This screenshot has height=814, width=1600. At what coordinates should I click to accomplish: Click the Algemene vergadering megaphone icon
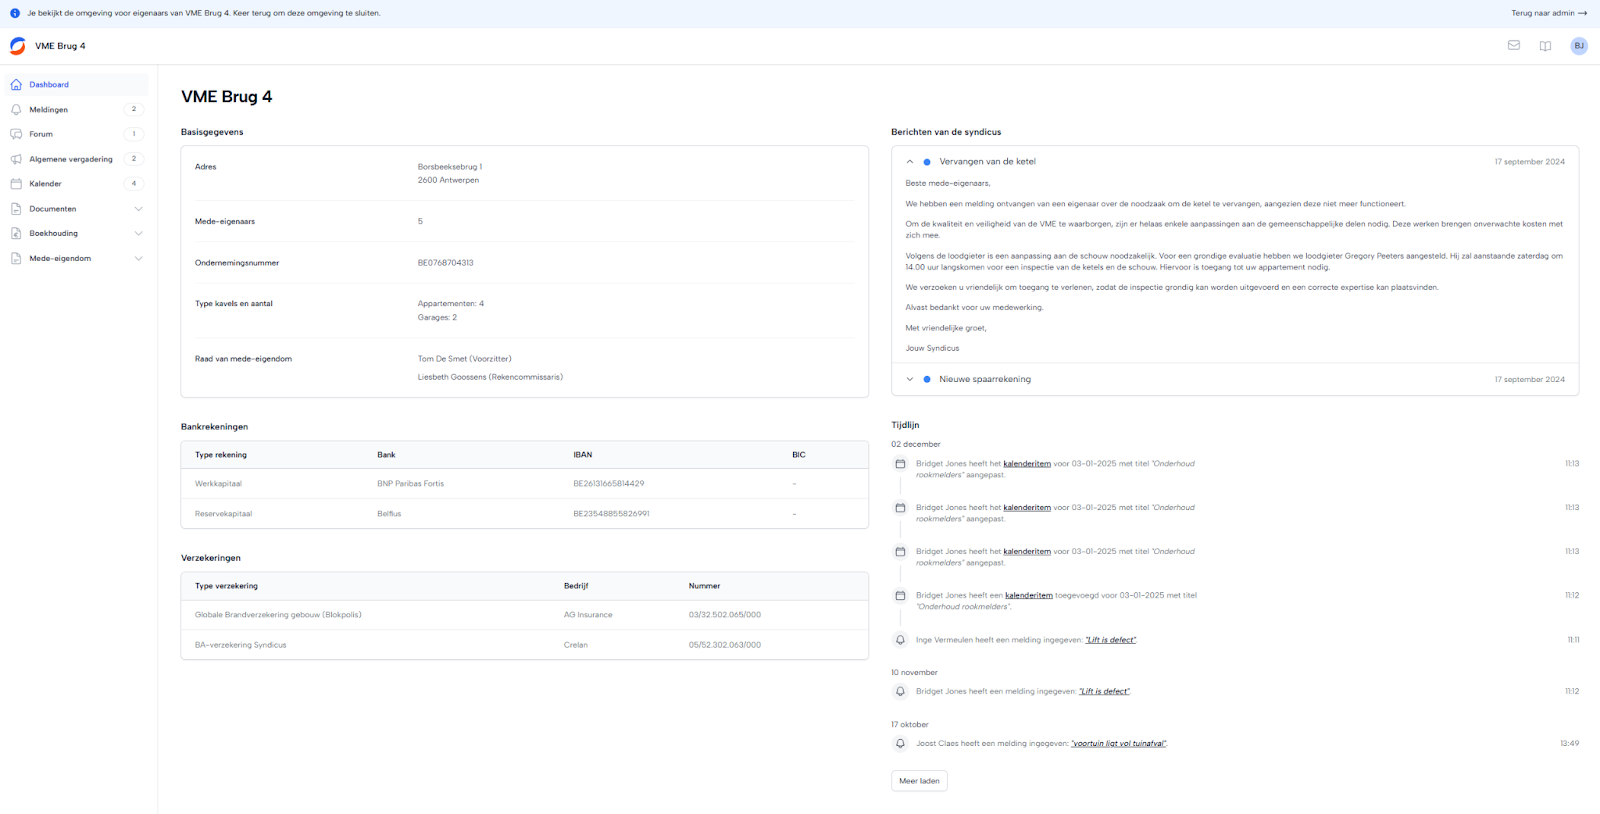(16, 159)
